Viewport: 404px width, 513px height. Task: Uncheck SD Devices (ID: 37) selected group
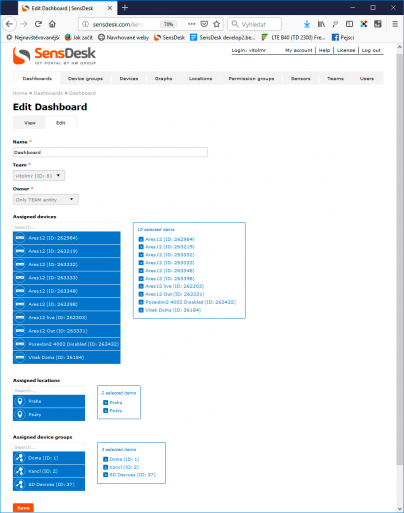pos(106,475)
